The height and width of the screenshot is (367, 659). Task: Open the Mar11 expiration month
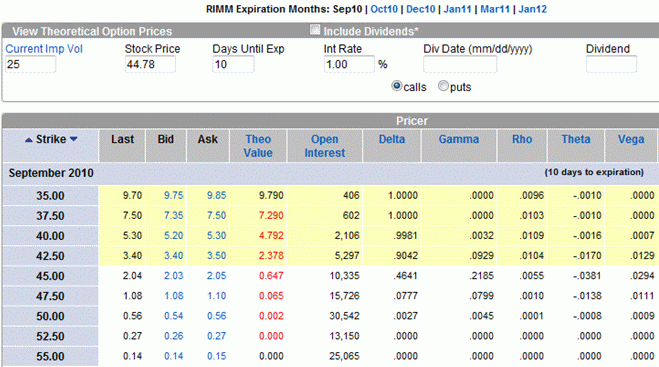pos(495,9)
